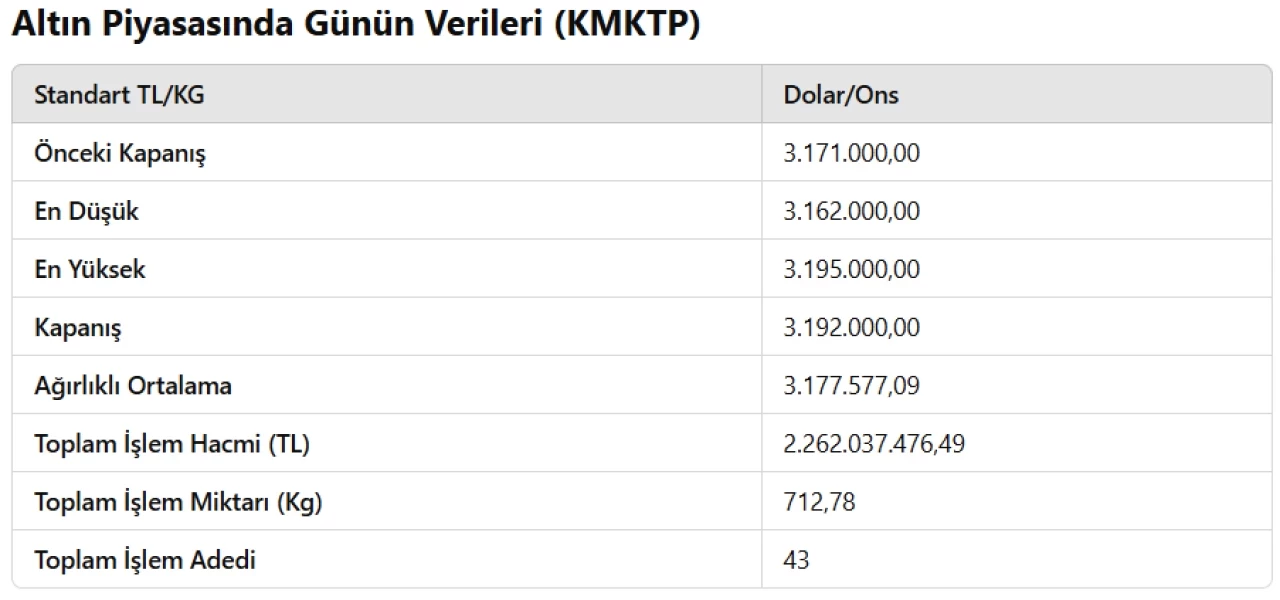Click the 'Kapanış' row label
1280x600 pixels.
pos(78,327)
